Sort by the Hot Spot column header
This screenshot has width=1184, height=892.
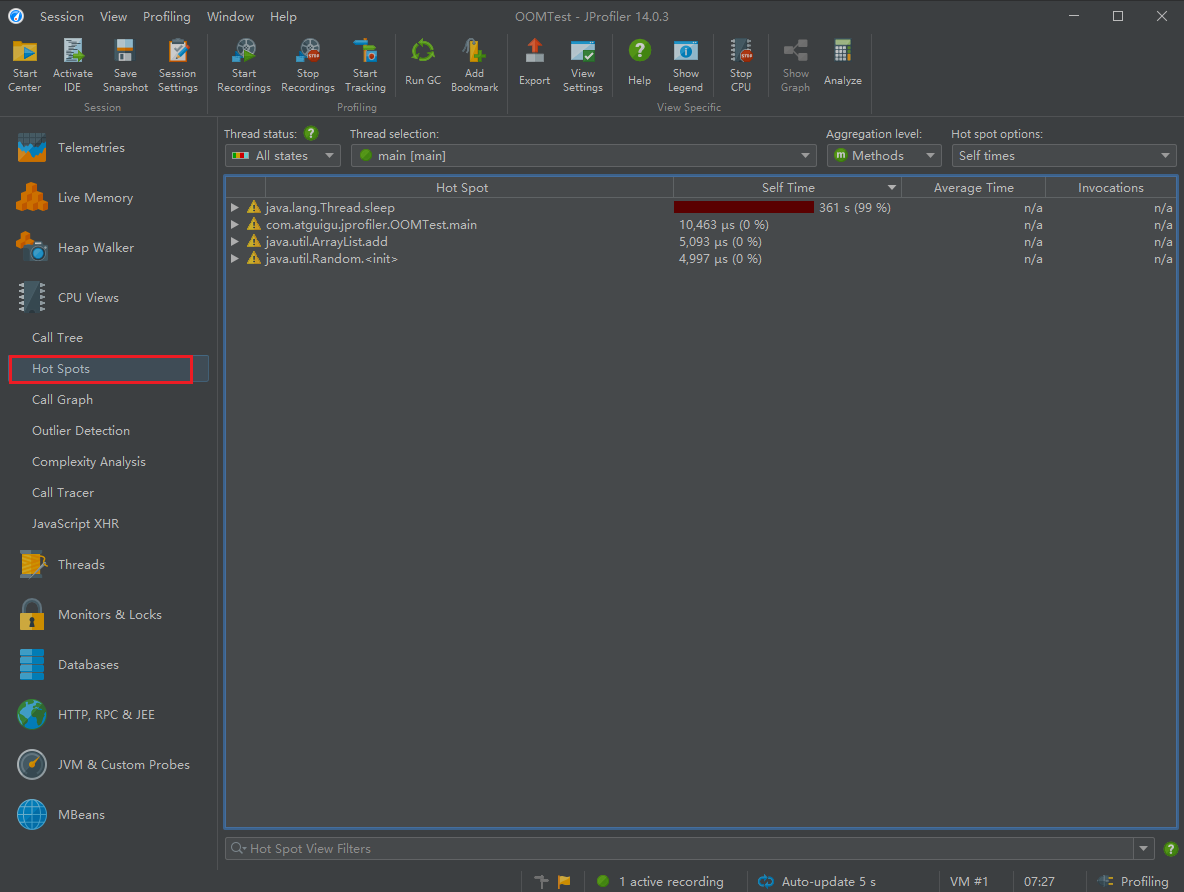461,187
